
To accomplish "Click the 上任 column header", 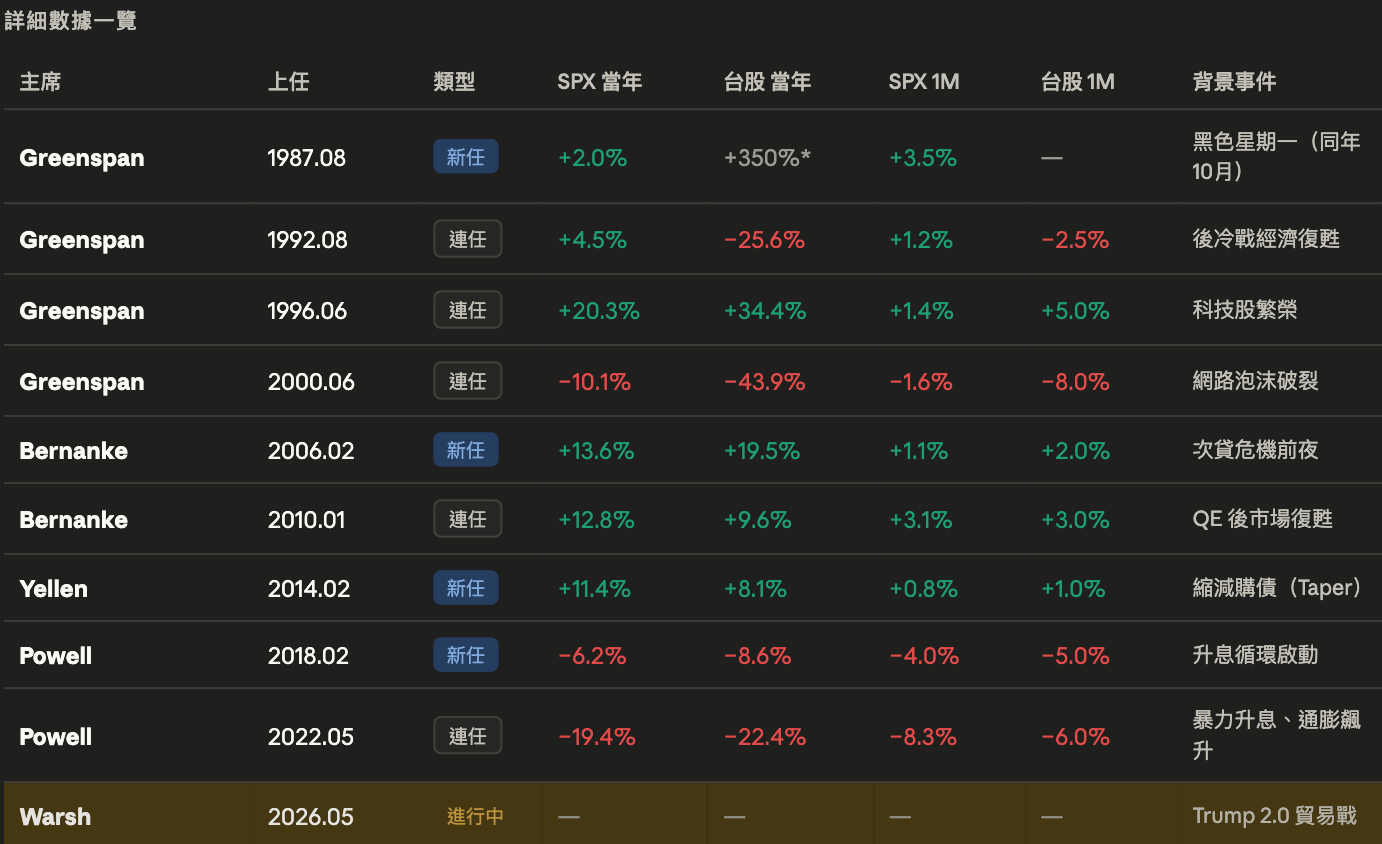I will pos(289,82).
